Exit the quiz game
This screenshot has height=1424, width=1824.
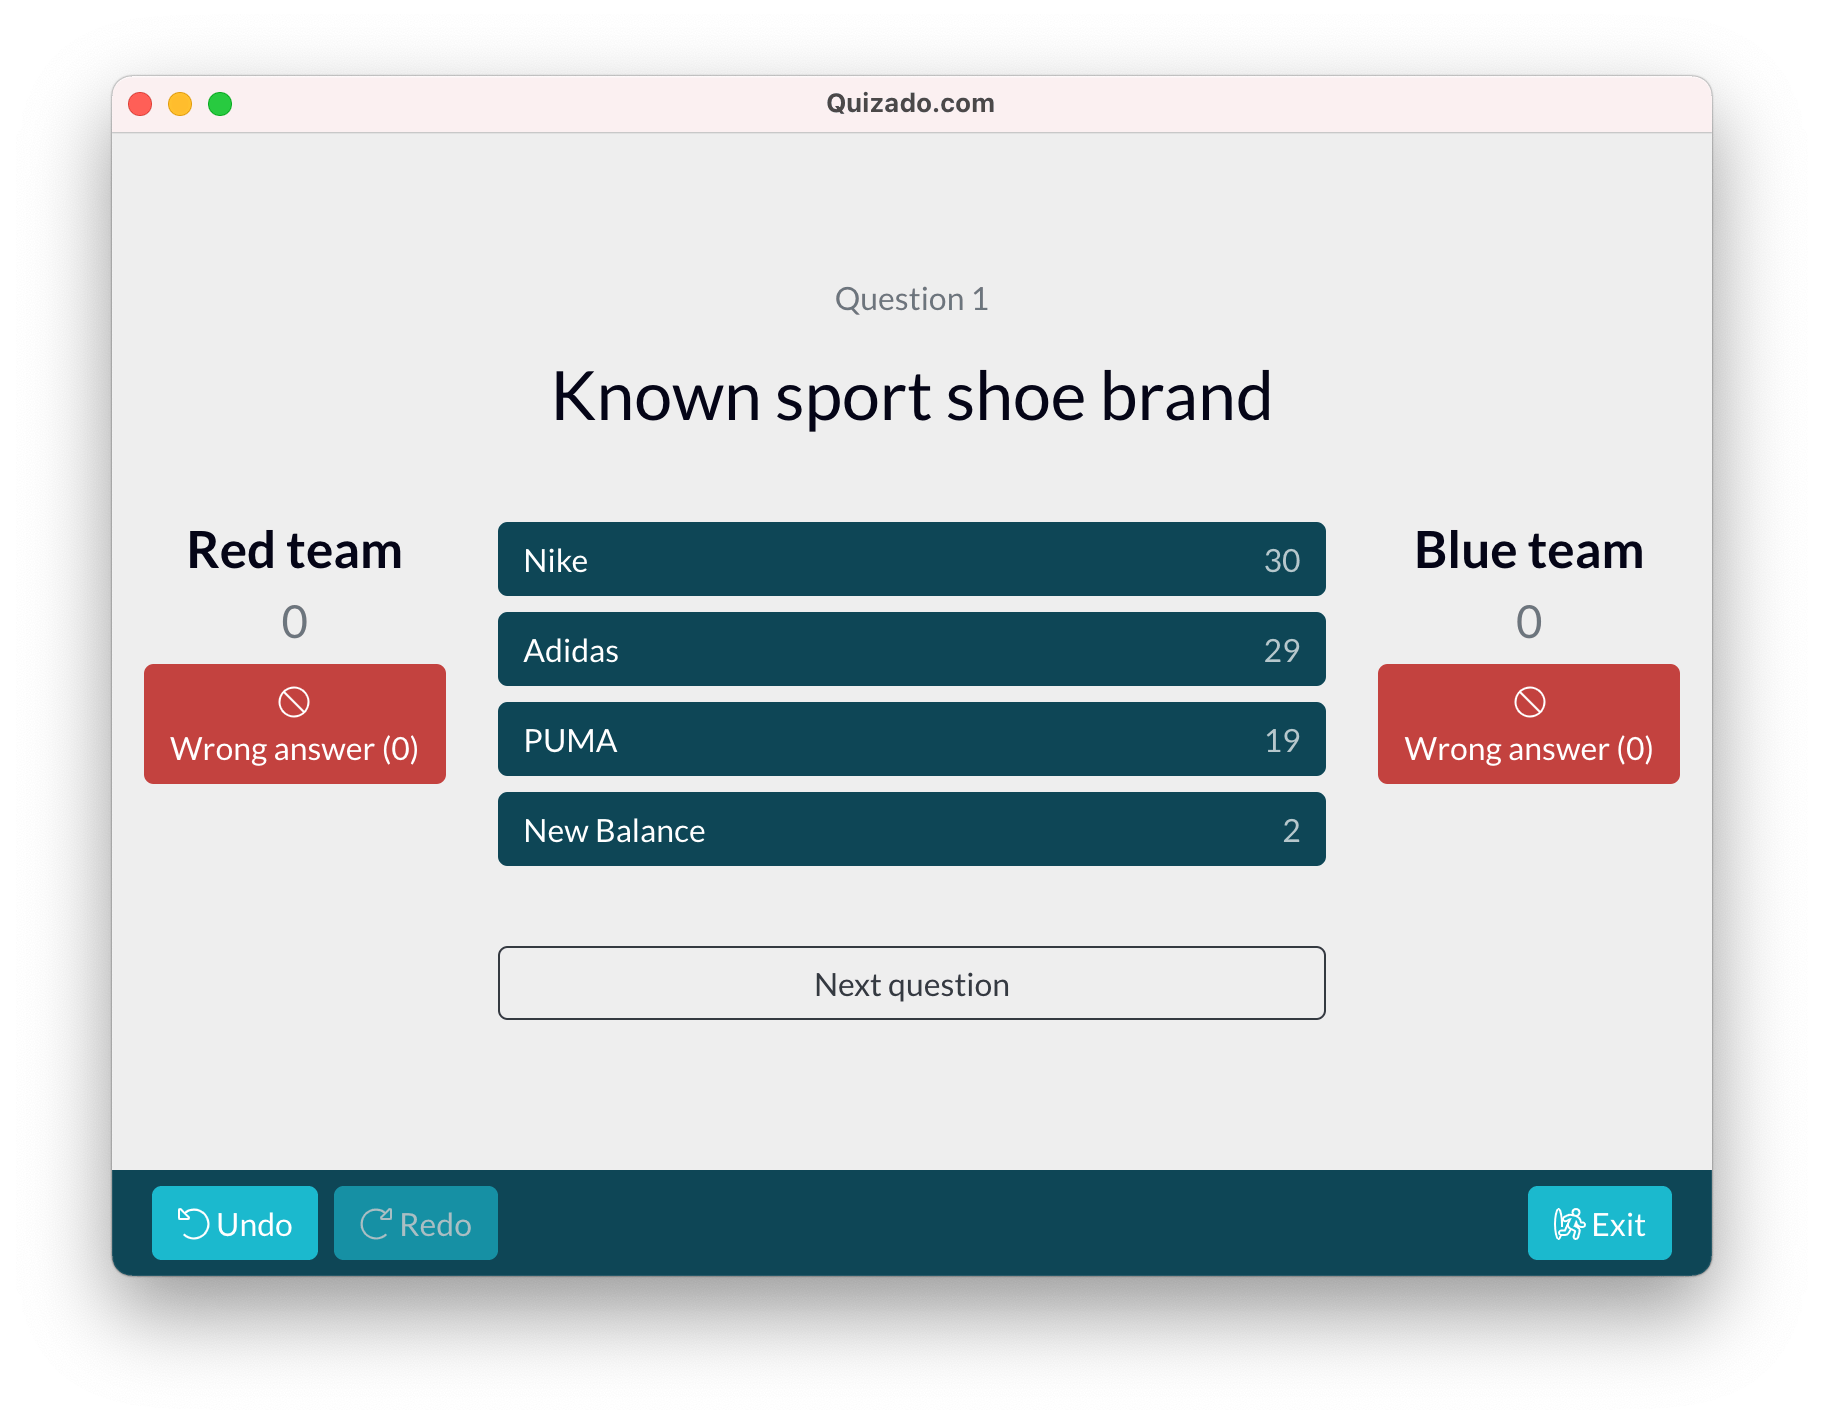1600,1223
